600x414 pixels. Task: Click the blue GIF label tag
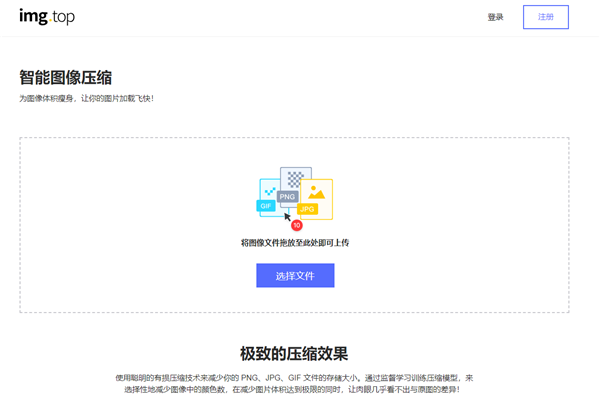pyautogui.click(x=265, y=205)
